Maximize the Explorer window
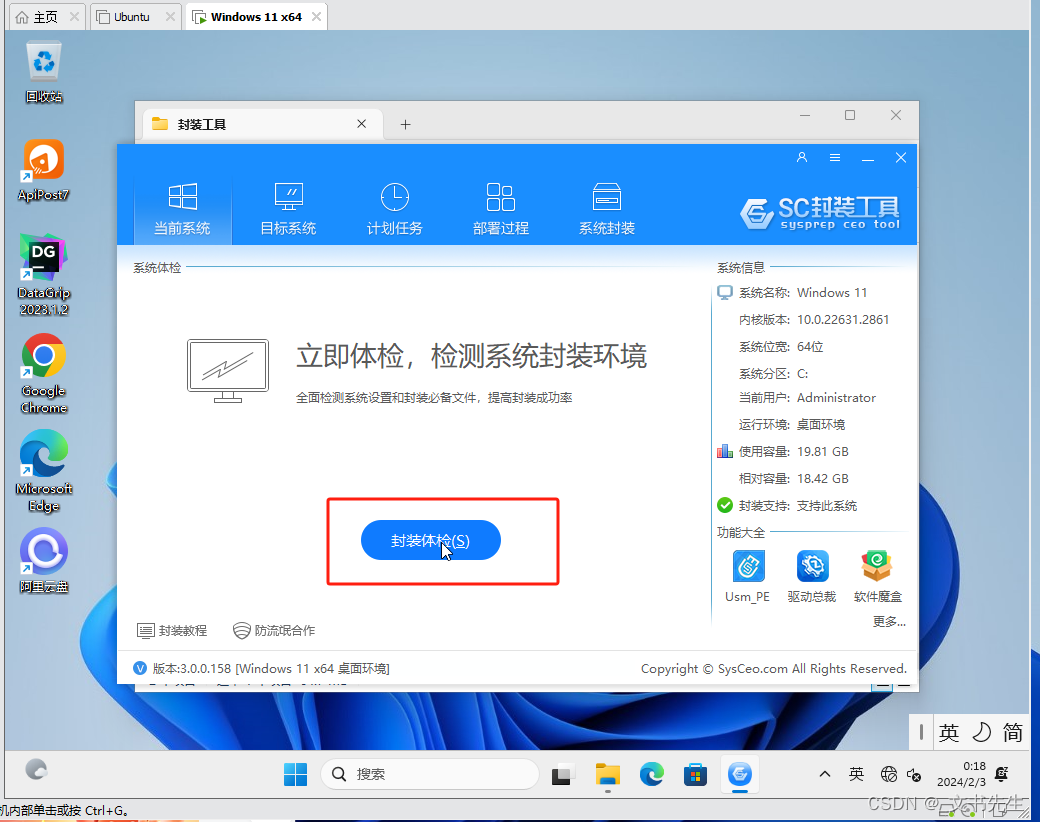Screen dimensions: 1040x822 (850, 115)
